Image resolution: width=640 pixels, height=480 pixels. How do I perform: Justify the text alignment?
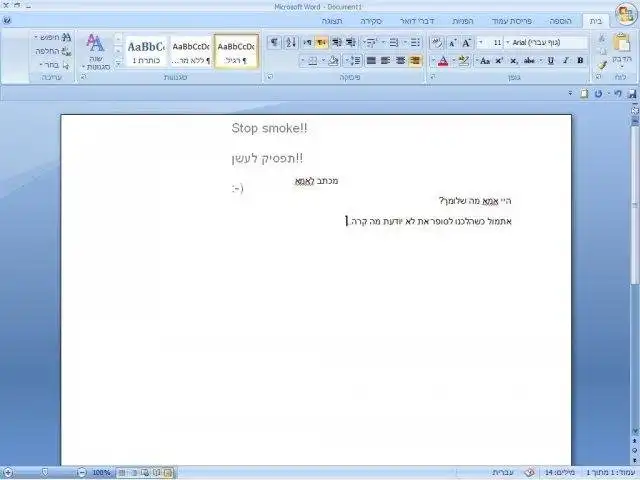(x=371, y=61)
